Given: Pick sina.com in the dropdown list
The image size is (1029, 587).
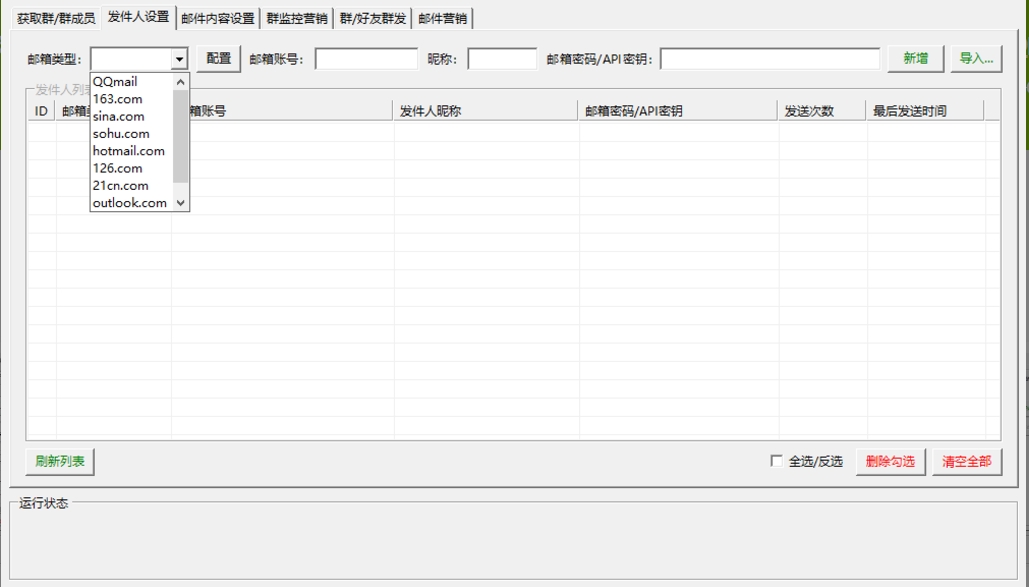Looking at the screenshot, I should click(132, 116).
